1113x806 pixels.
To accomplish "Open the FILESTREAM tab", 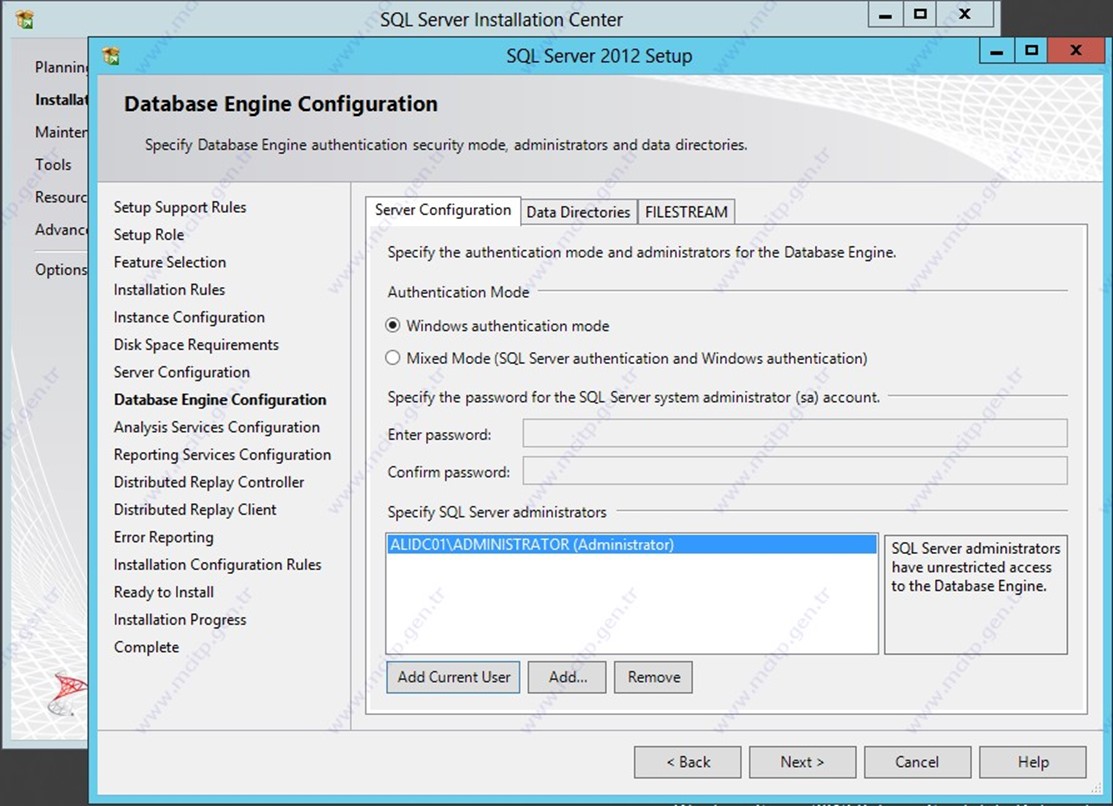I will [686, 212].
